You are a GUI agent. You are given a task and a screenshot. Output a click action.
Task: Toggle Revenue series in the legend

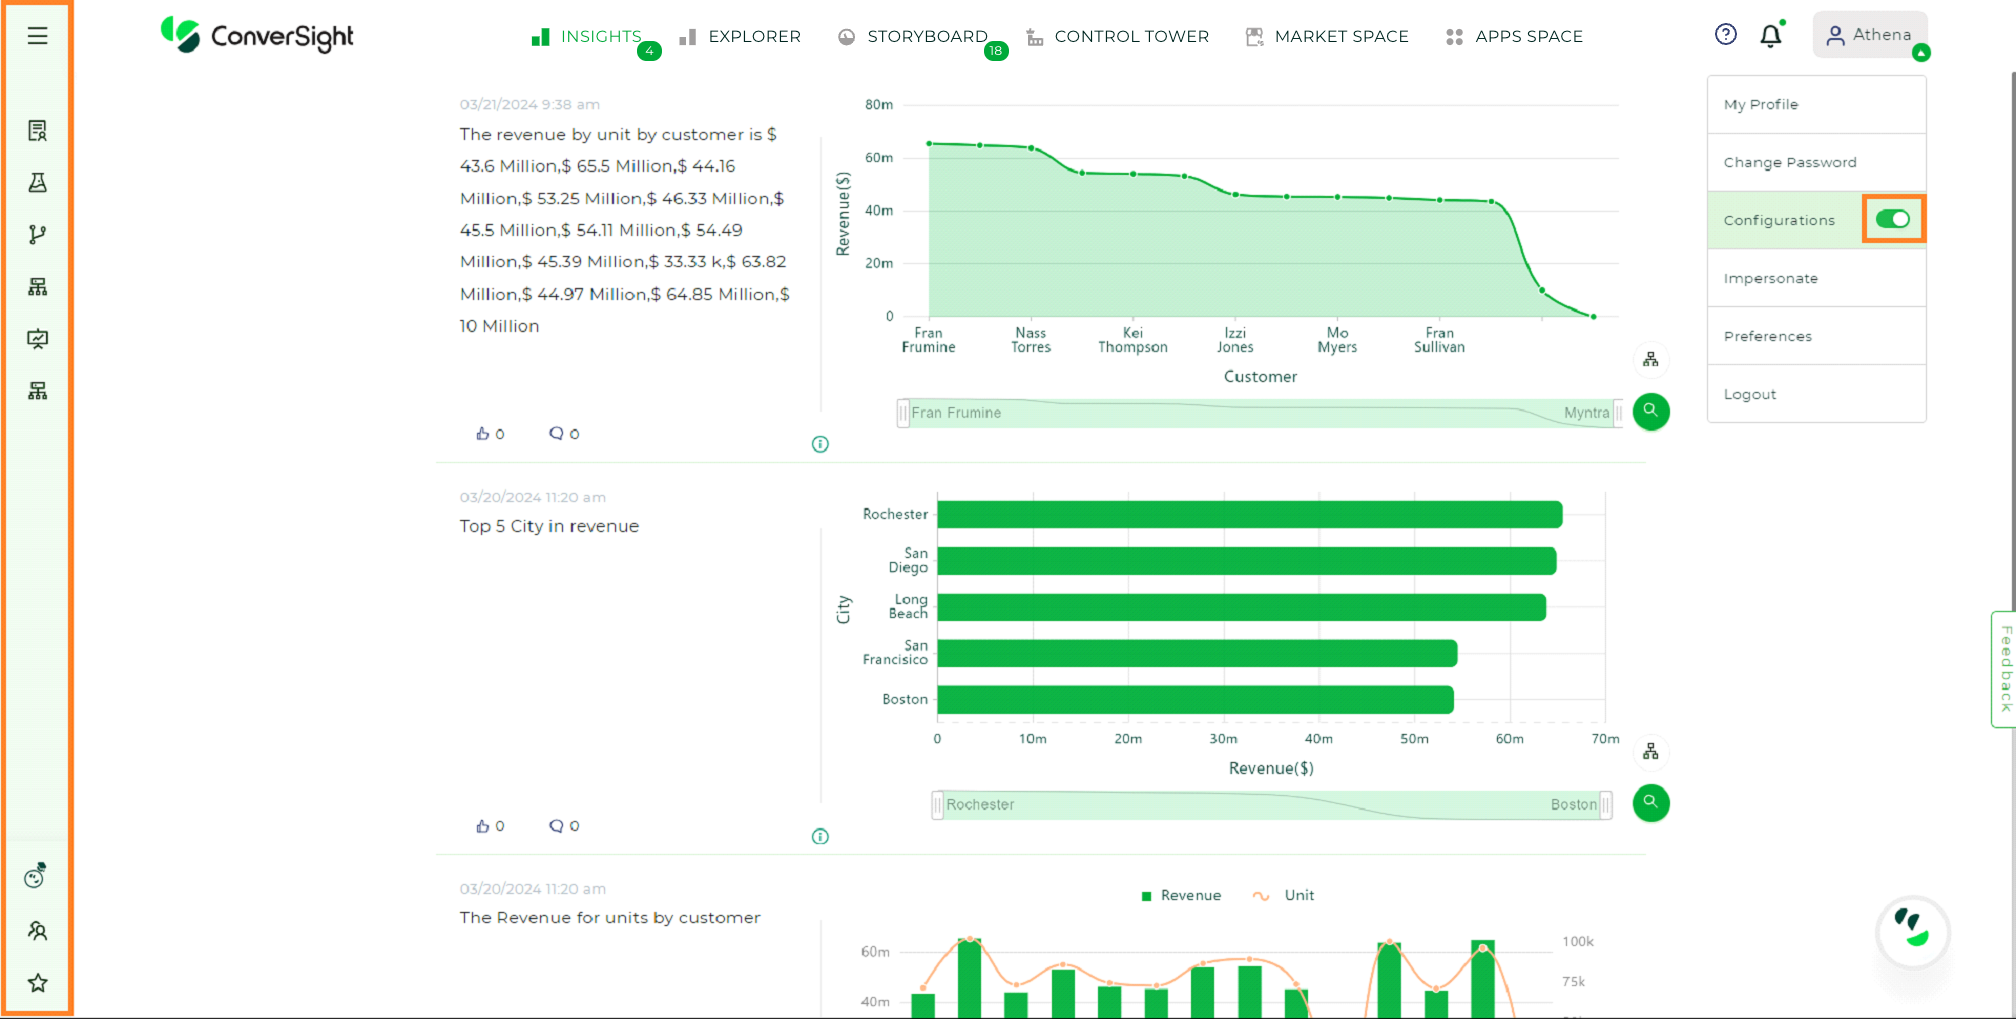(x=1181, y=895)
